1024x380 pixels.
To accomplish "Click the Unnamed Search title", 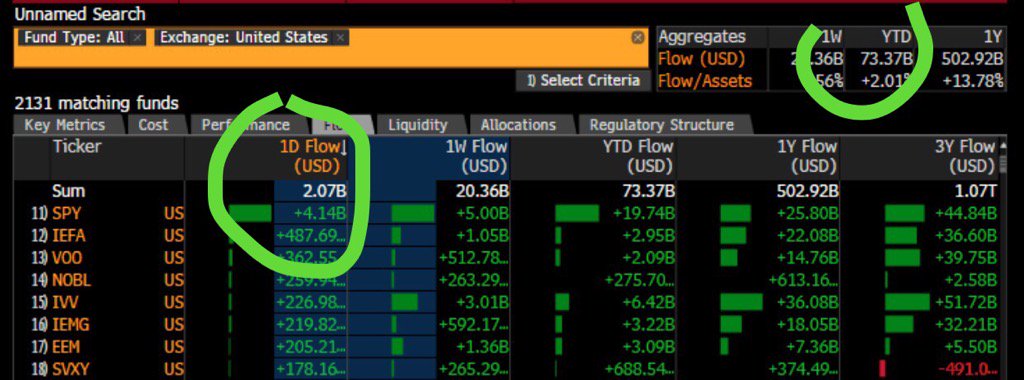I will pos(80,14).
